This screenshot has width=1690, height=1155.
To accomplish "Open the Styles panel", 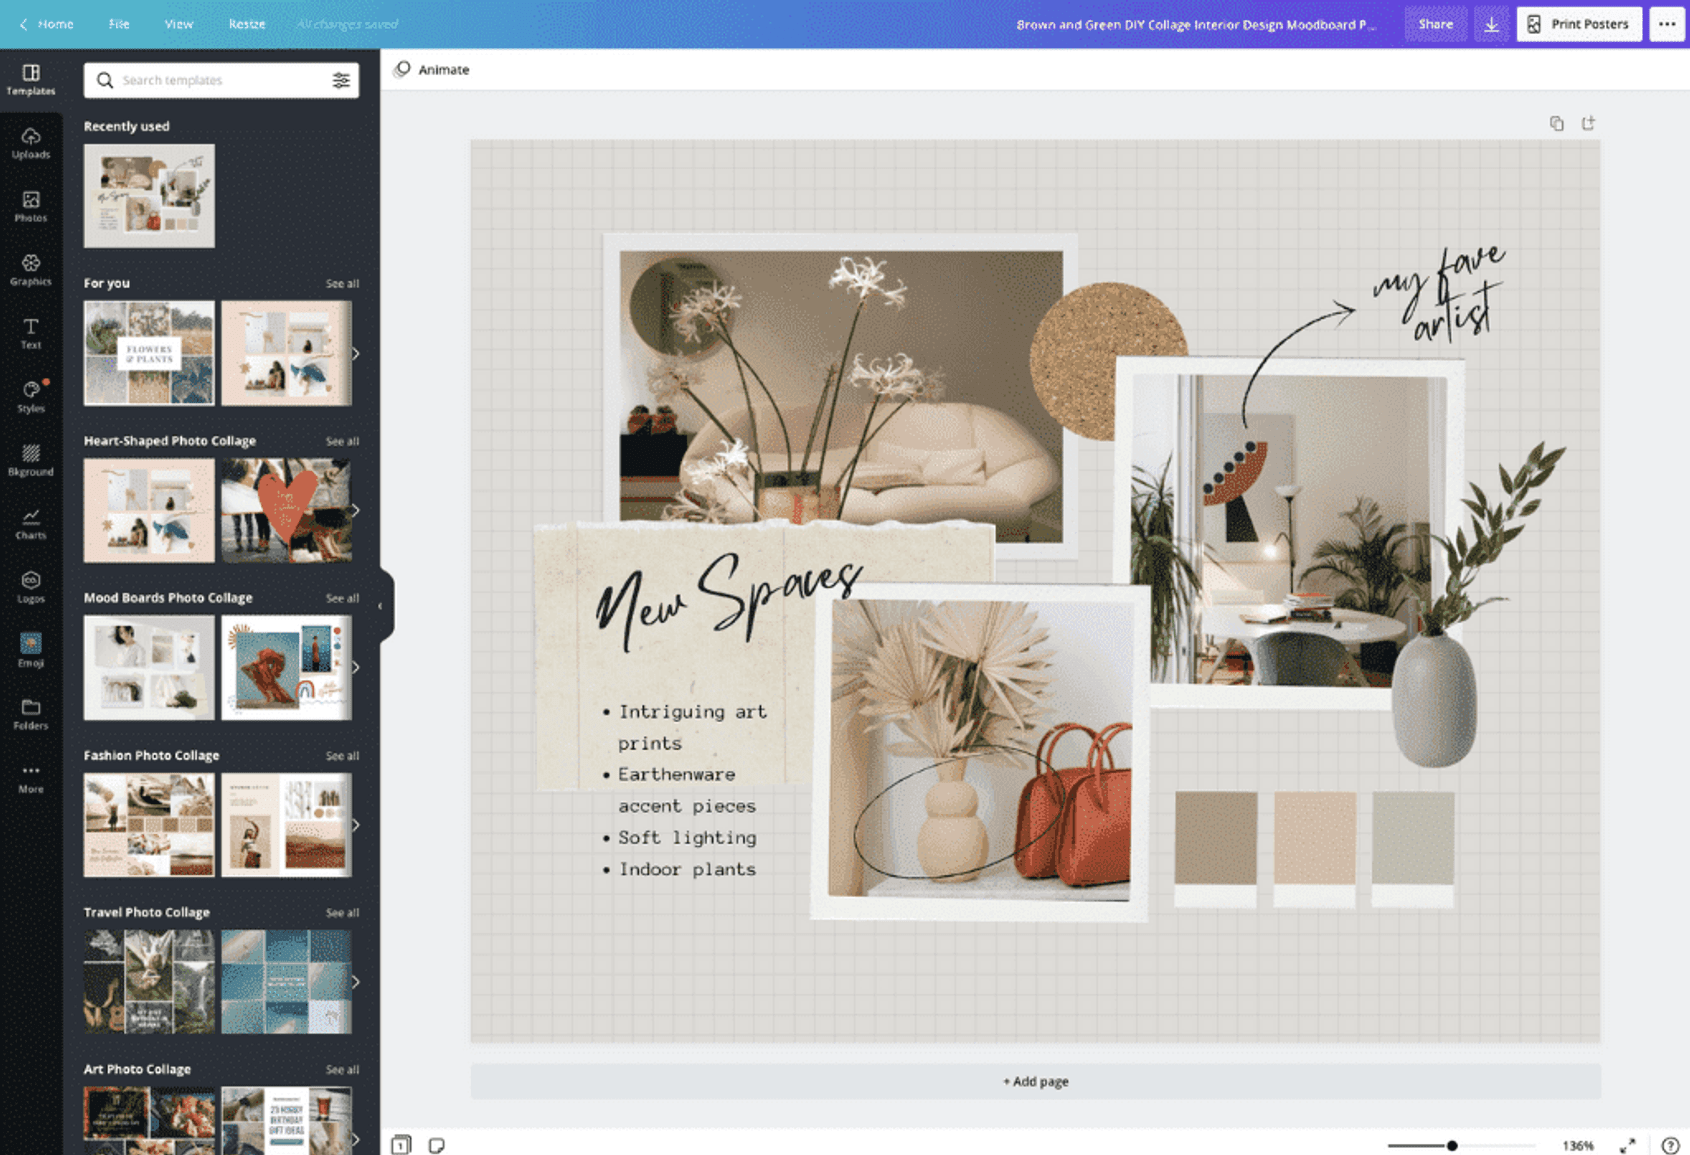I will (31, 396).
